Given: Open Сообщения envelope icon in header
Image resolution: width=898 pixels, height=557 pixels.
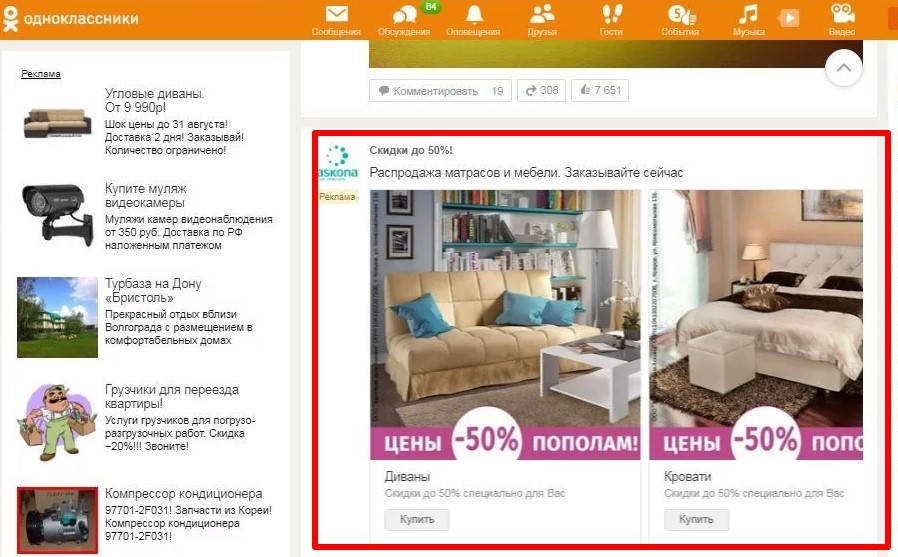Looking at the screenshot, I should [336, 15].
